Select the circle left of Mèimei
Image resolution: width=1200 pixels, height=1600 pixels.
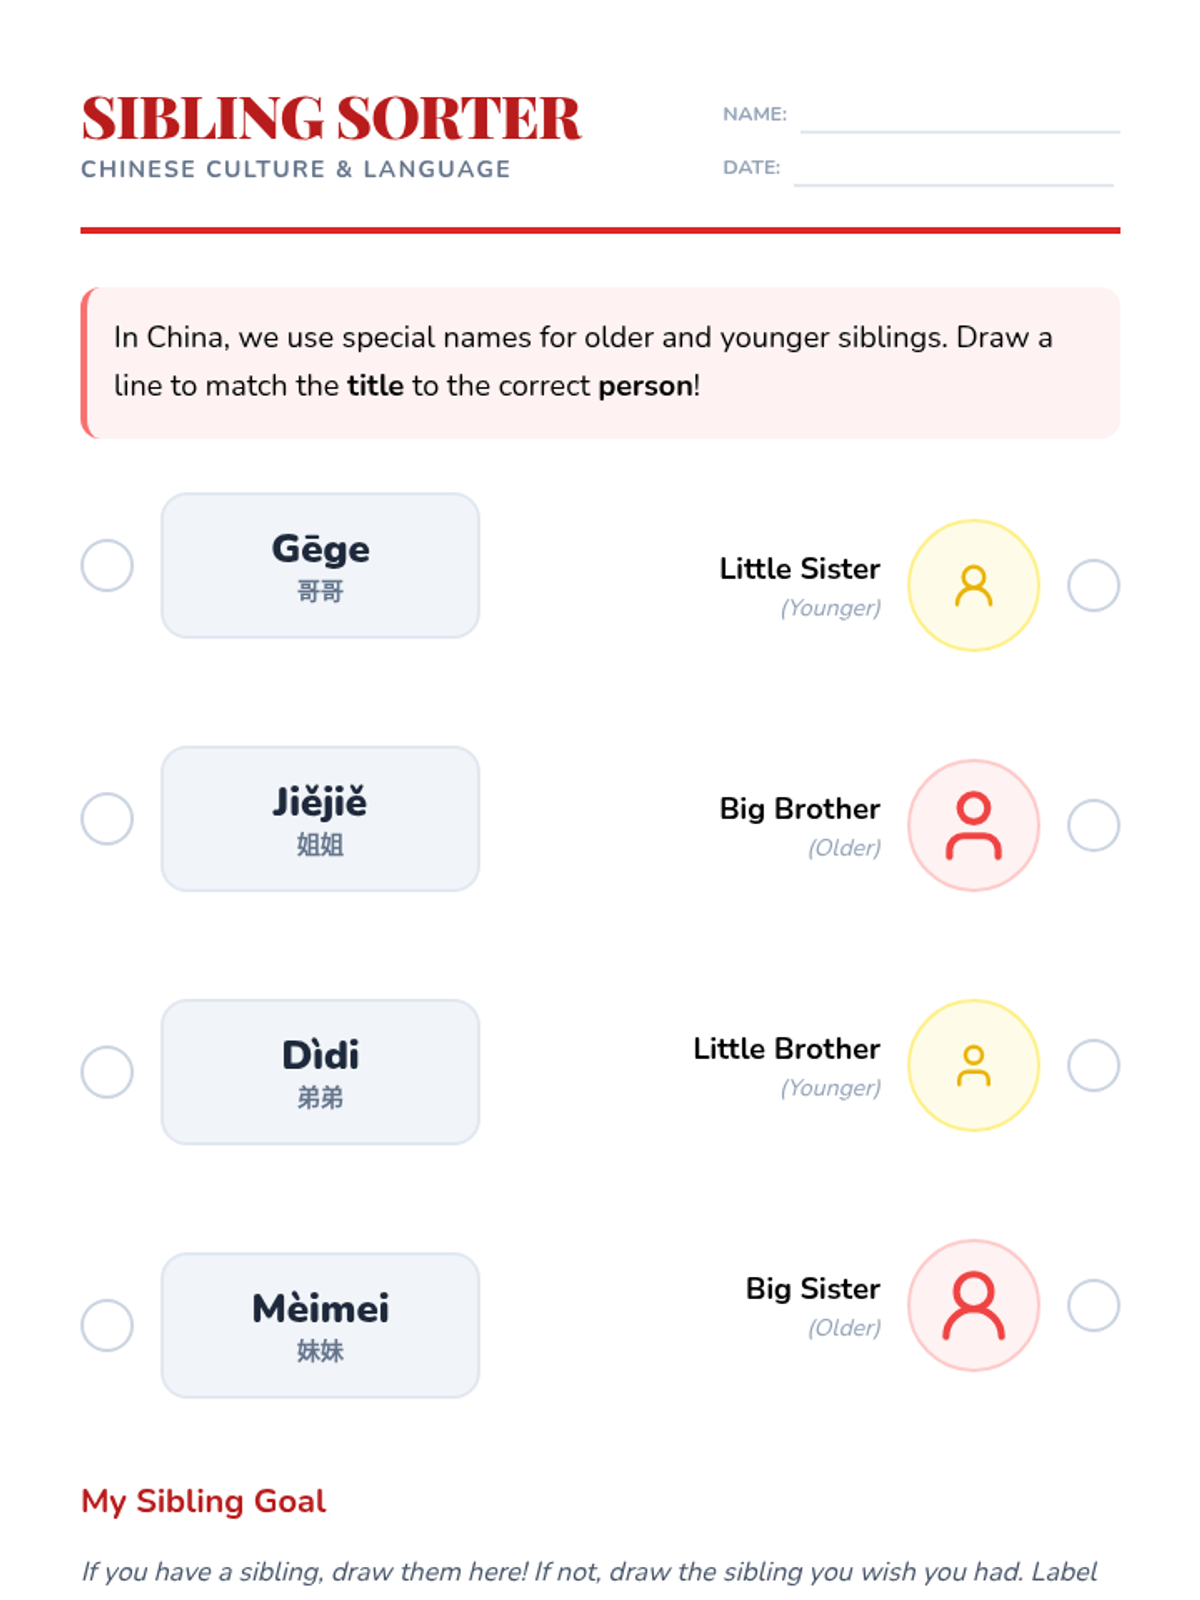pyautogui.click(x=107, y=1325)
